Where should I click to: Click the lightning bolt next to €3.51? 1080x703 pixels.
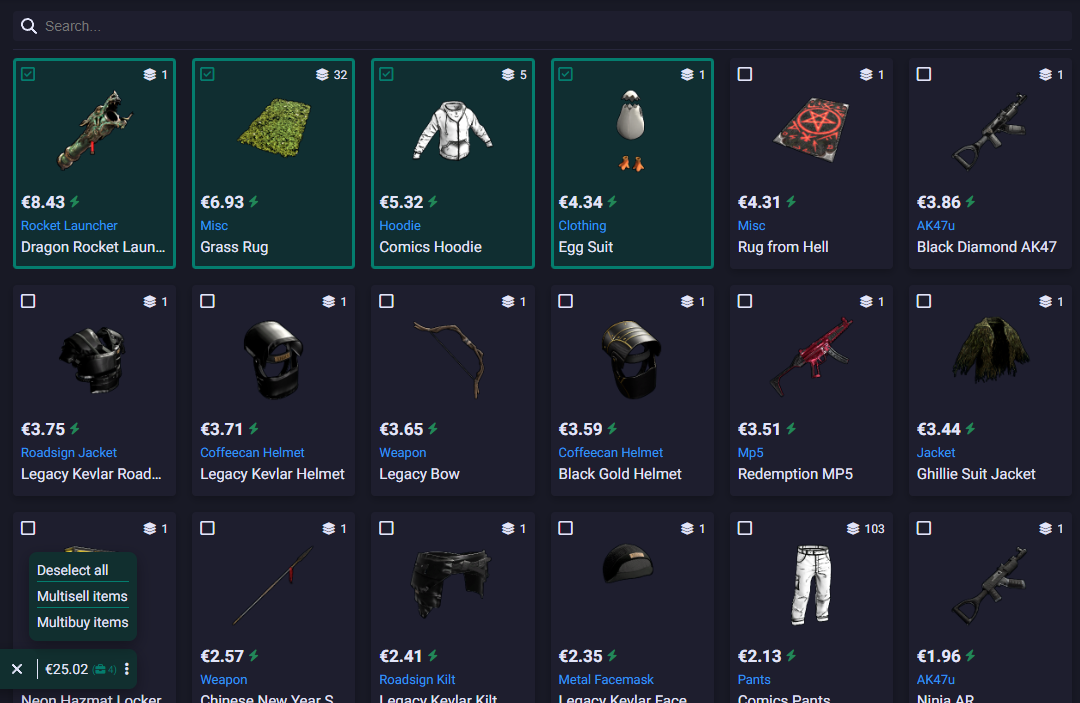791,429
